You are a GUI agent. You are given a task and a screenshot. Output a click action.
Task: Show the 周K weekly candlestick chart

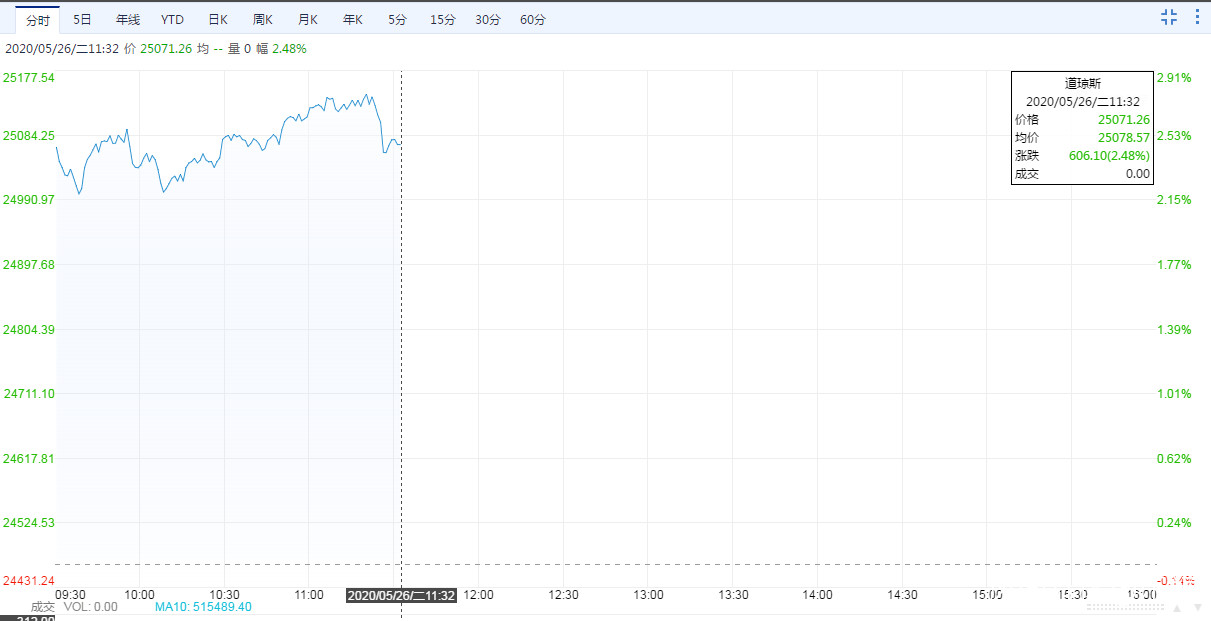tap(263, 20)
